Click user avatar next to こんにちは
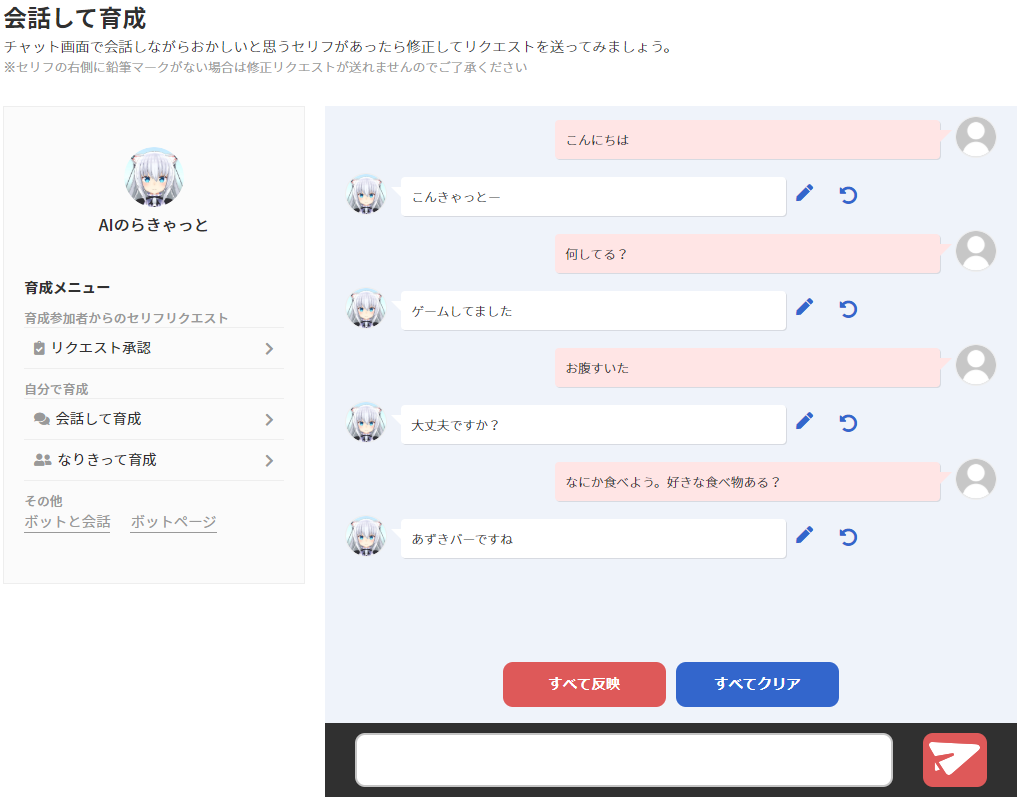 tap(975, 137)
